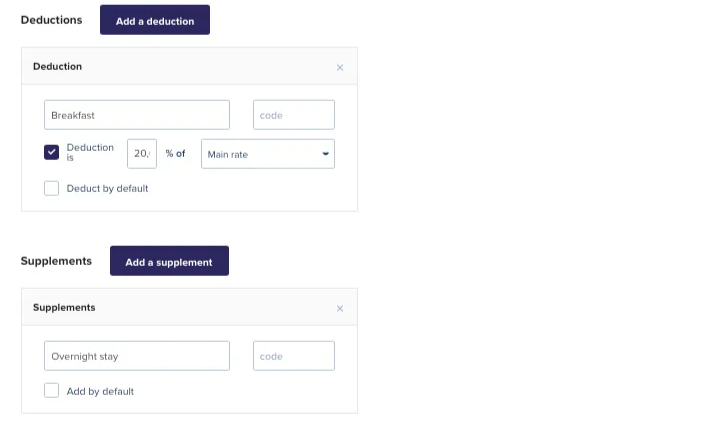Click the Supplements panel header title
Screen dimensions: 715x436
coord(64,308)
